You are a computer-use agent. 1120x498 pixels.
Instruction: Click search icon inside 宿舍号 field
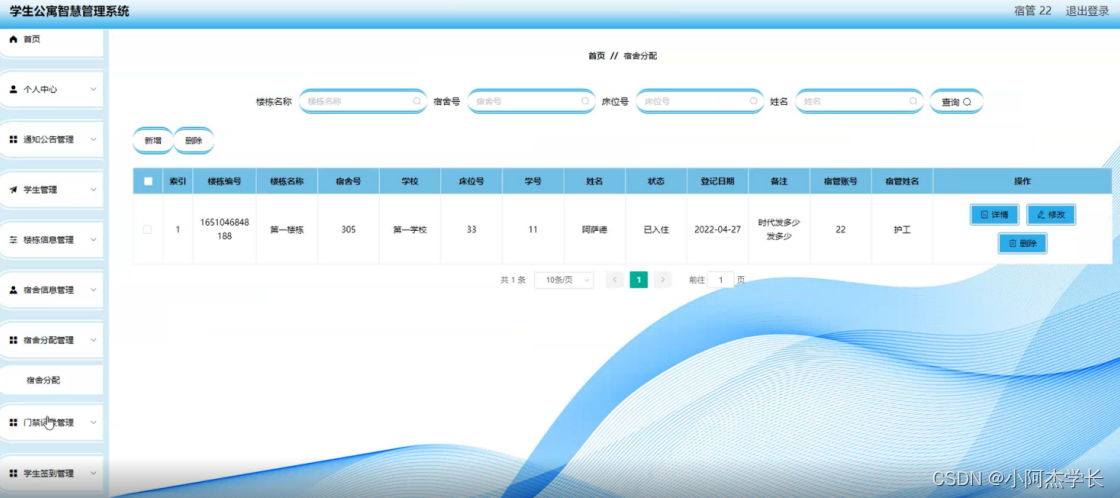click(x=585, y=101)
